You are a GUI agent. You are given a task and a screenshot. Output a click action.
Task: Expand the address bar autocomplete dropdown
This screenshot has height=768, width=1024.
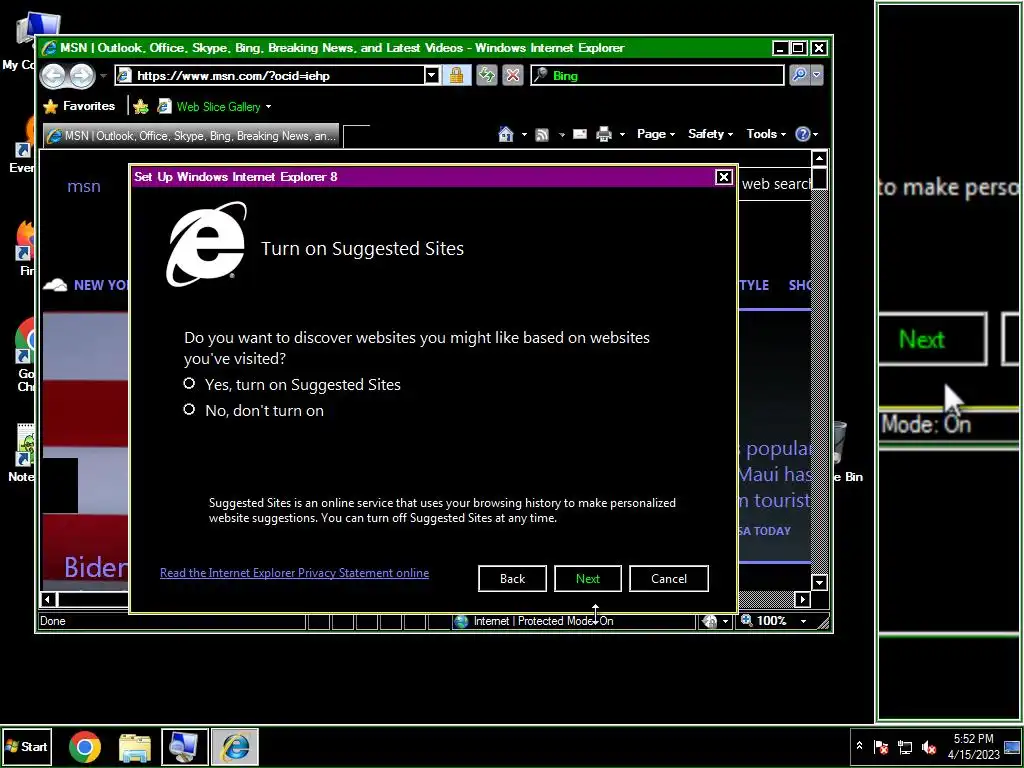coord(432,76)
